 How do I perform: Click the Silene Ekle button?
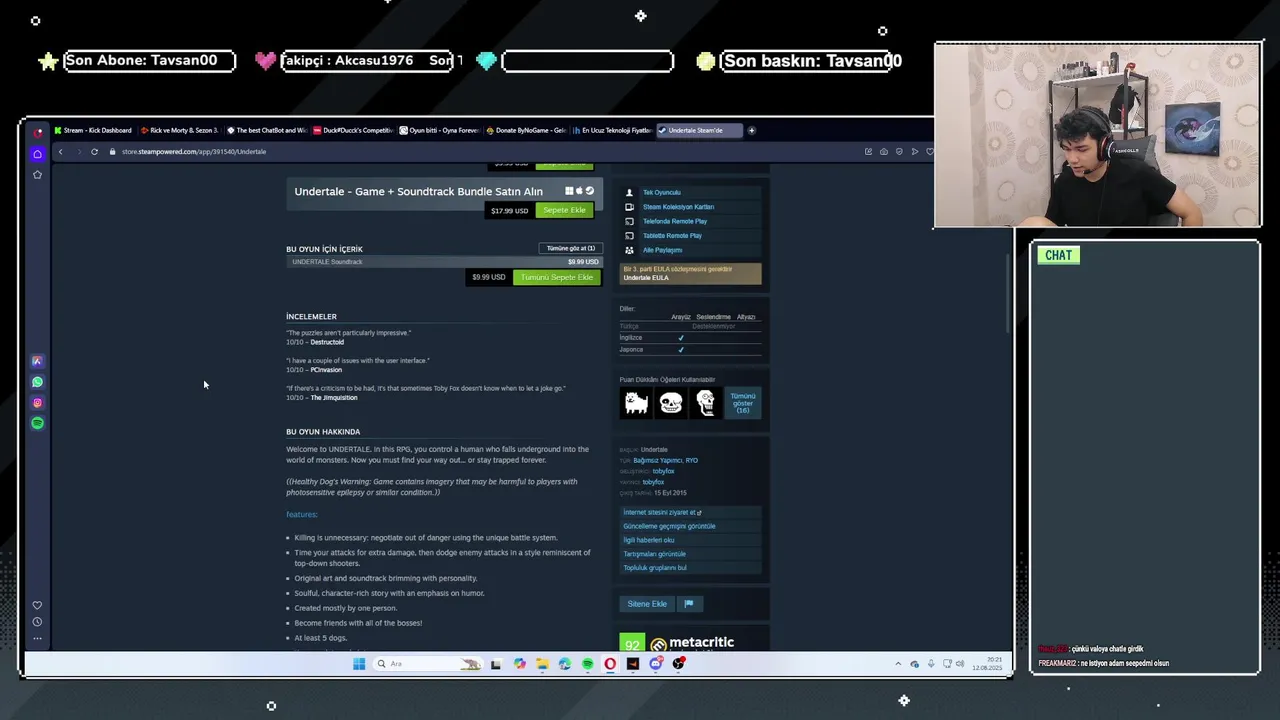pyautogui.click(x=647, y=604)
